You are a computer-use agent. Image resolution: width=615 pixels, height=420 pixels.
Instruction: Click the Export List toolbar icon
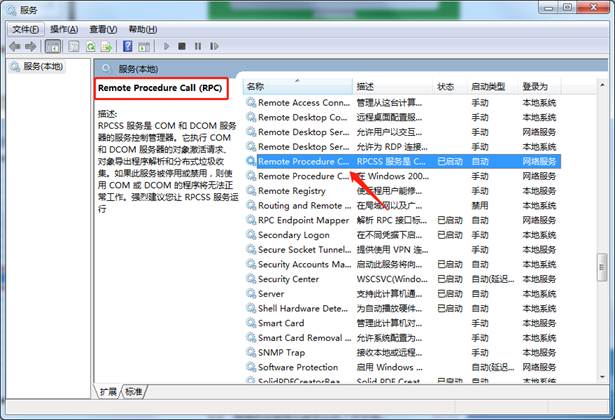click(108, 46)
